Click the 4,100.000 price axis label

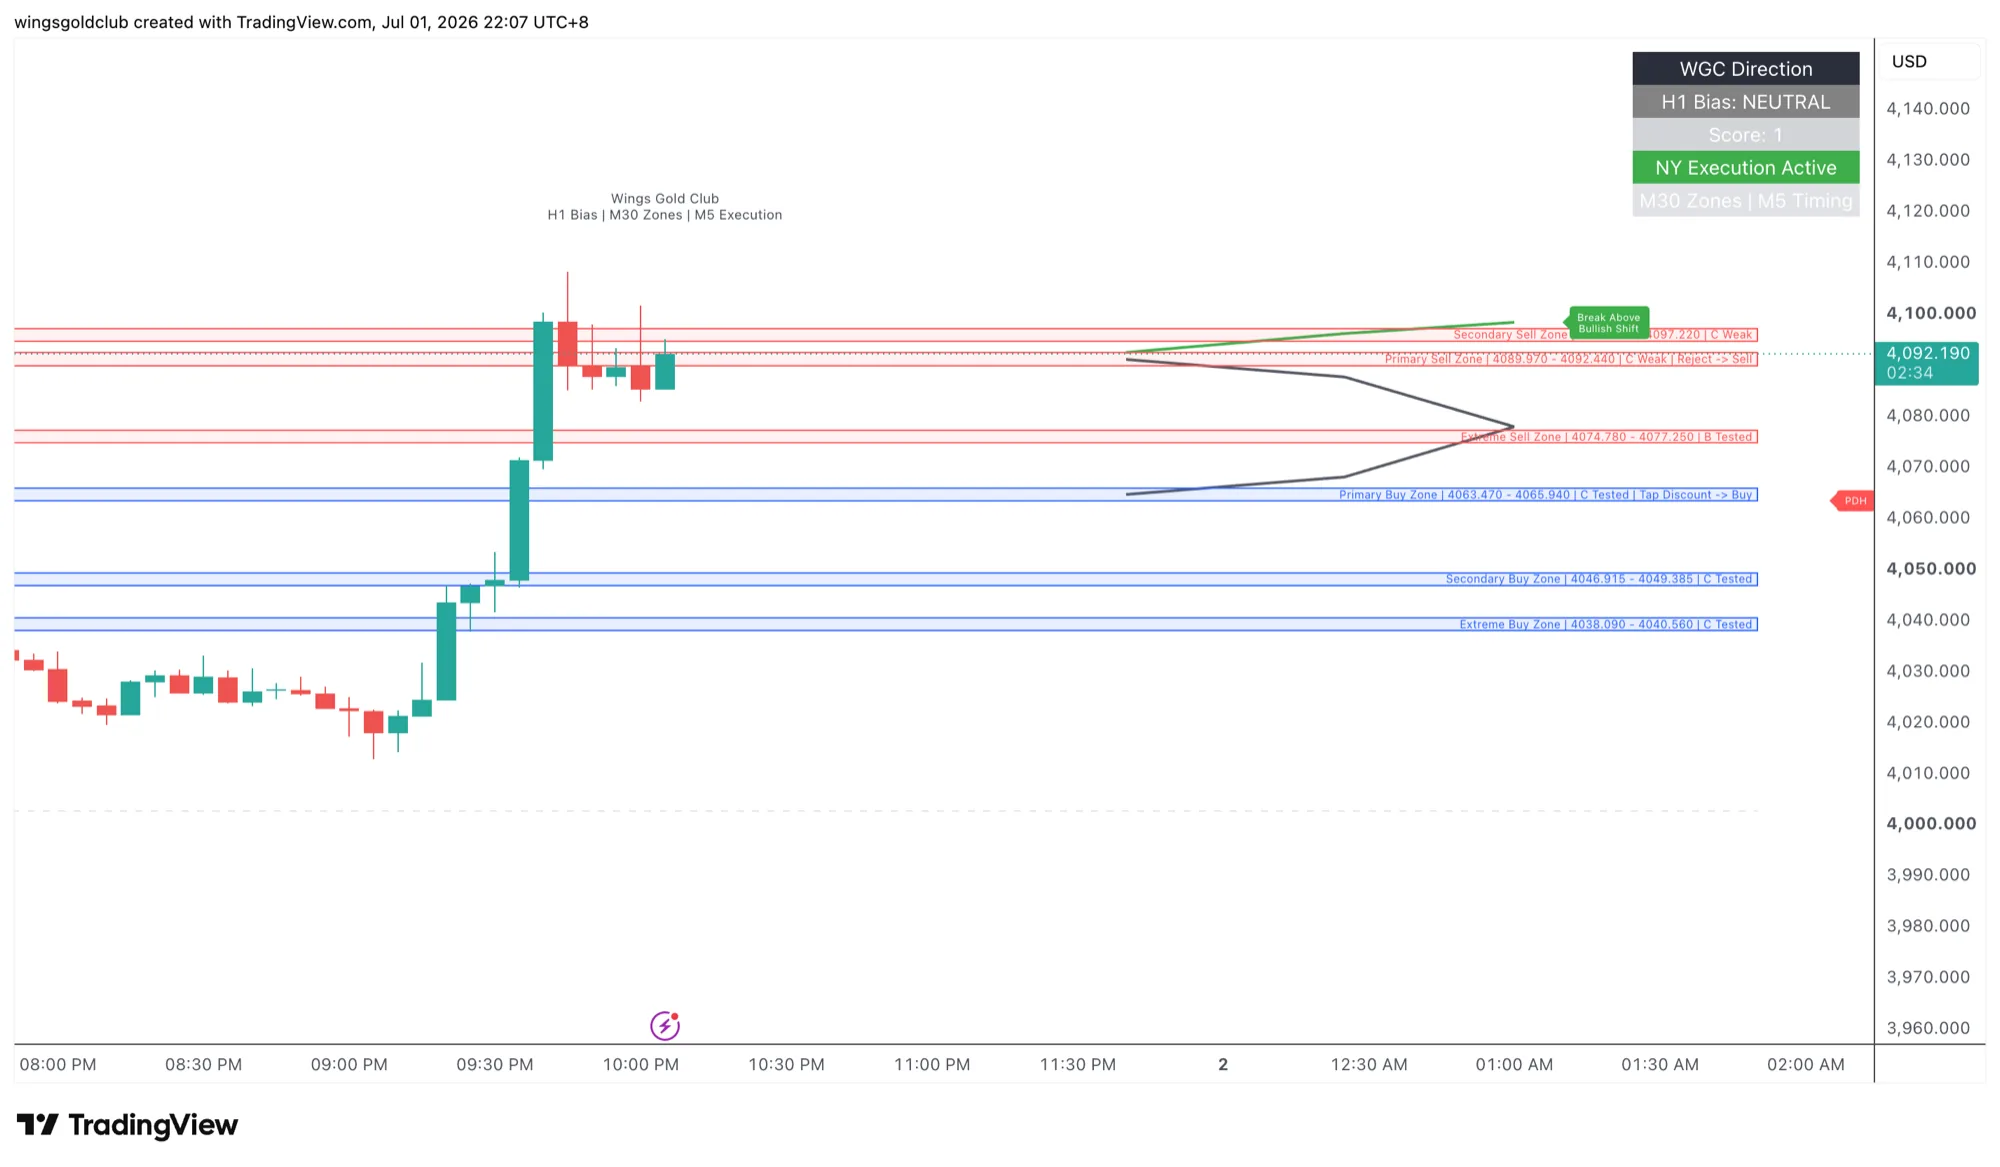pyautogui.click(x=1931, y=313)
